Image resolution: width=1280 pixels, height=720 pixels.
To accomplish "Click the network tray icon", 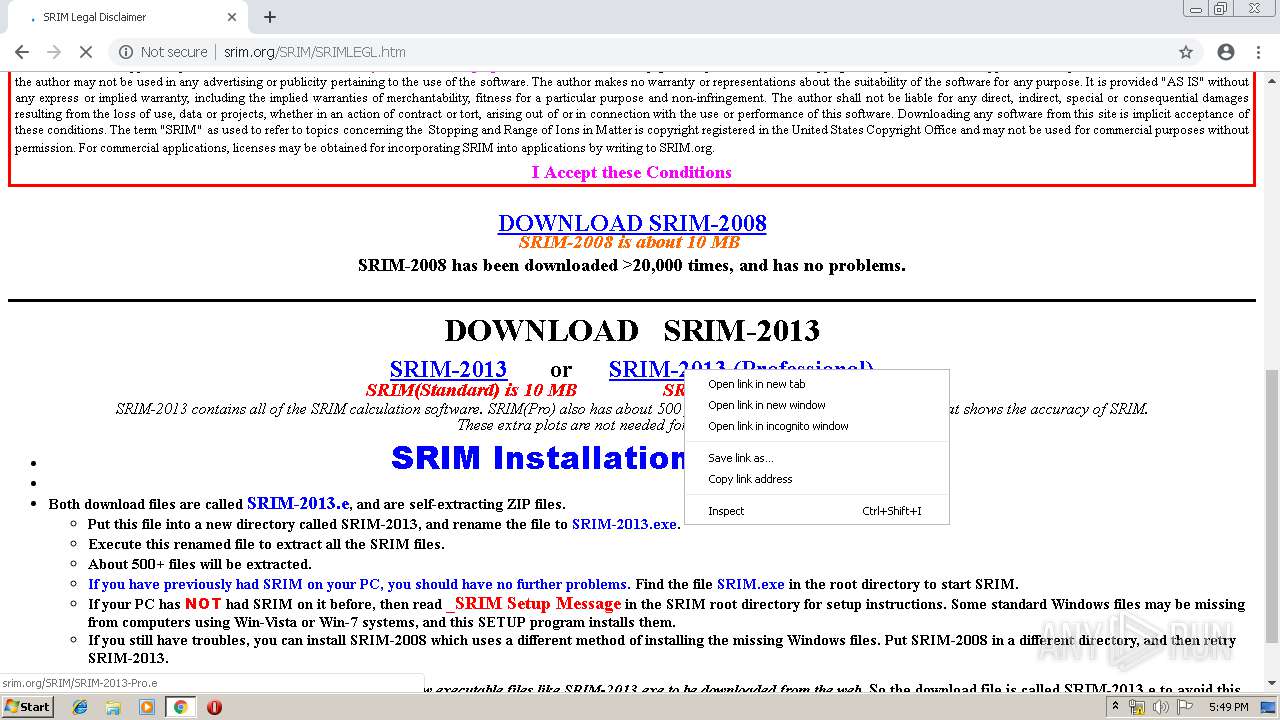I will tap(1137, 707).
